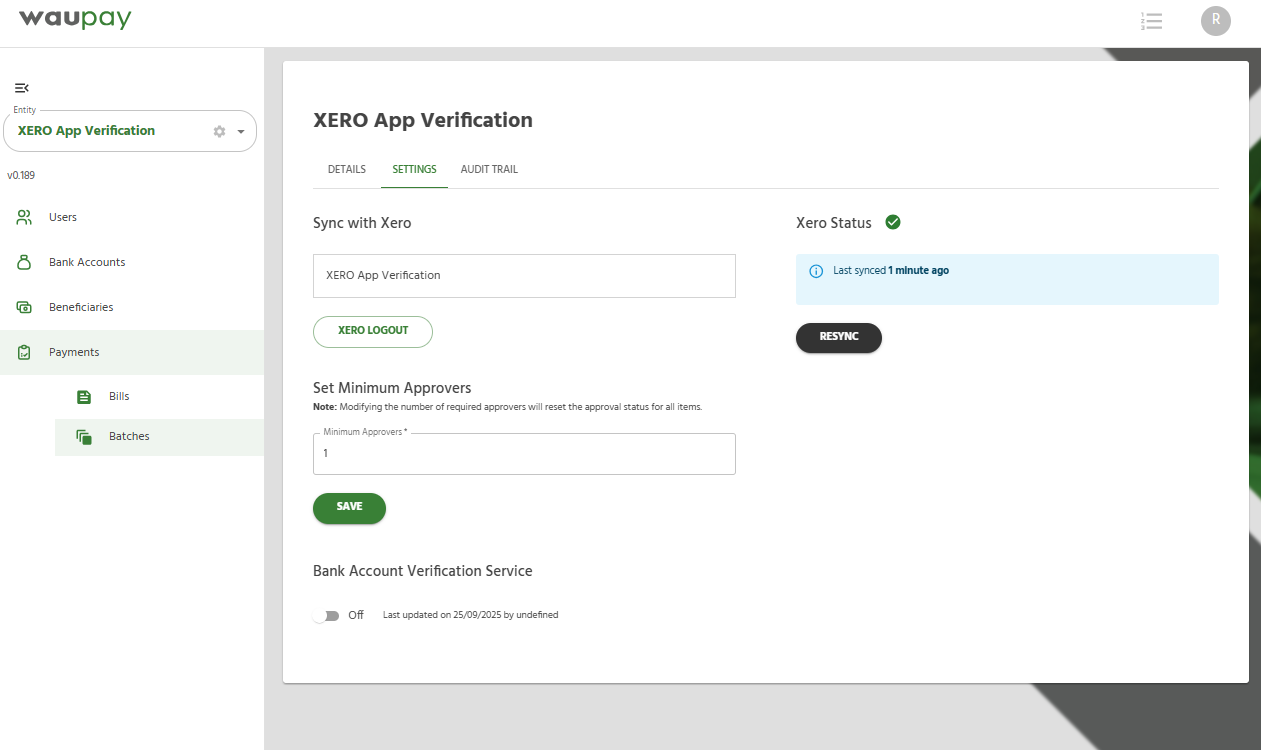Open entity settings gear icon
This screenshot has width=1261, height=750.
(x=220, y=131)
